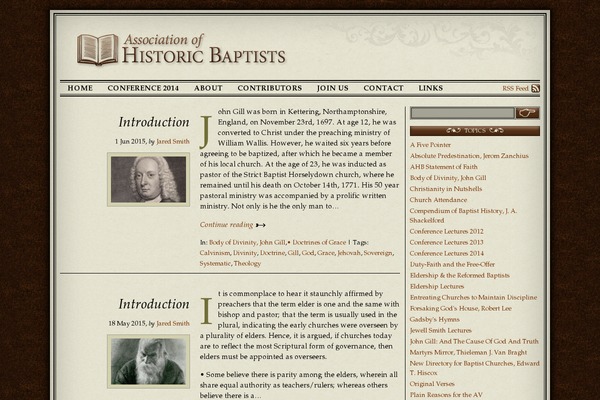Select the Divinity tag
Screen dimensions: 600x400
click(245, 253)
